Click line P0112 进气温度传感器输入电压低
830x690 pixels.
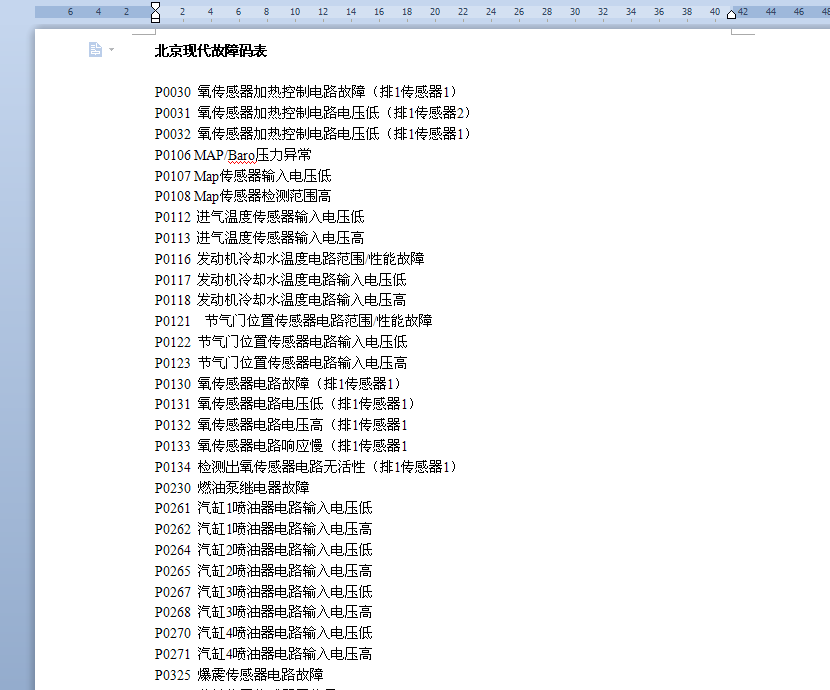(x=259, y=217)
